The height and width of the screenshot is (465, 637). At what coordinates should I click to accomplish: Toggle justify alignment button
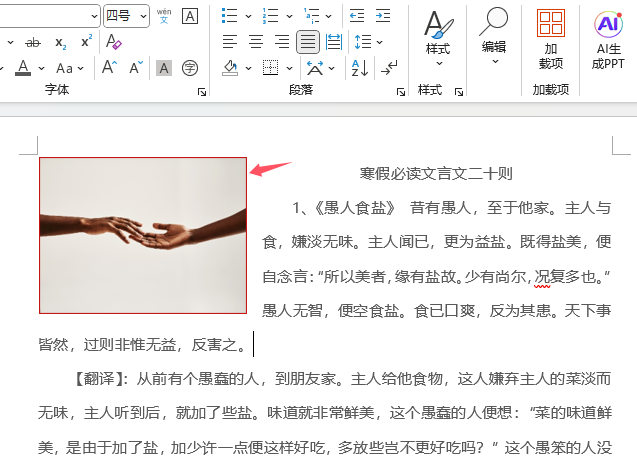pos(308,42)
